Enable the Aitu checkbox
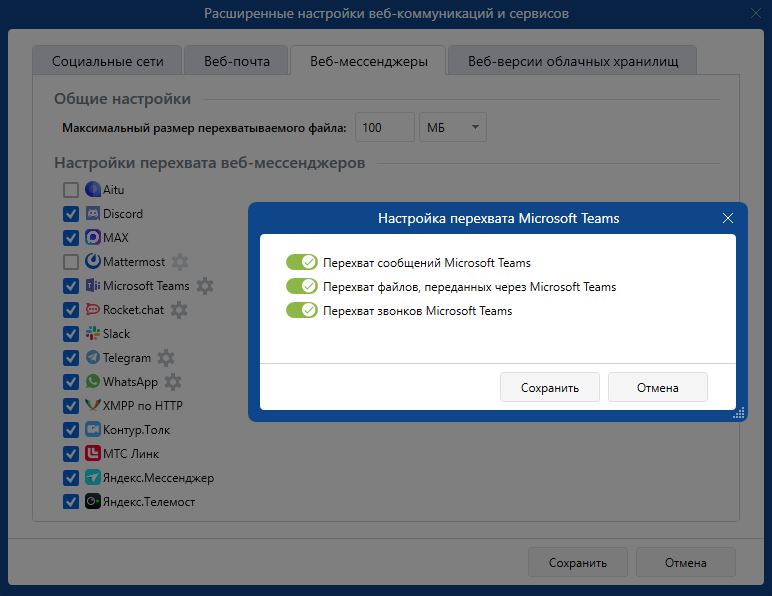 [71, 189]
